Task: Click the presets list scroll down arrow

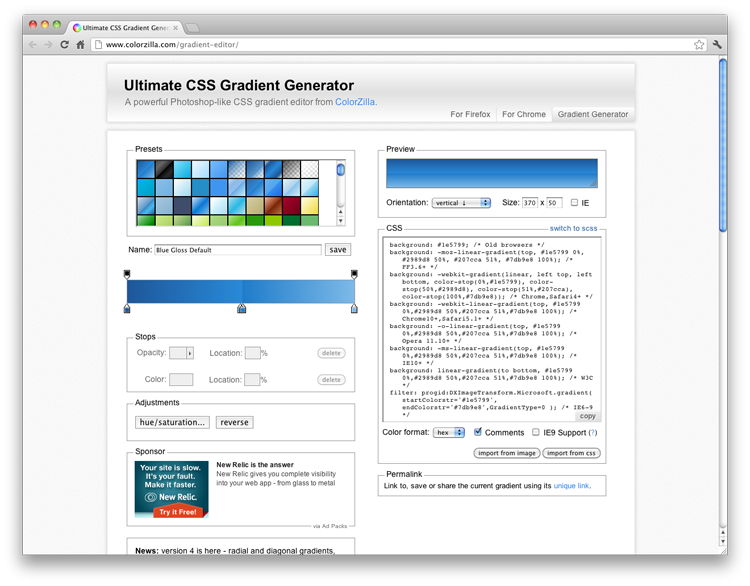Action: pos(341,221)
